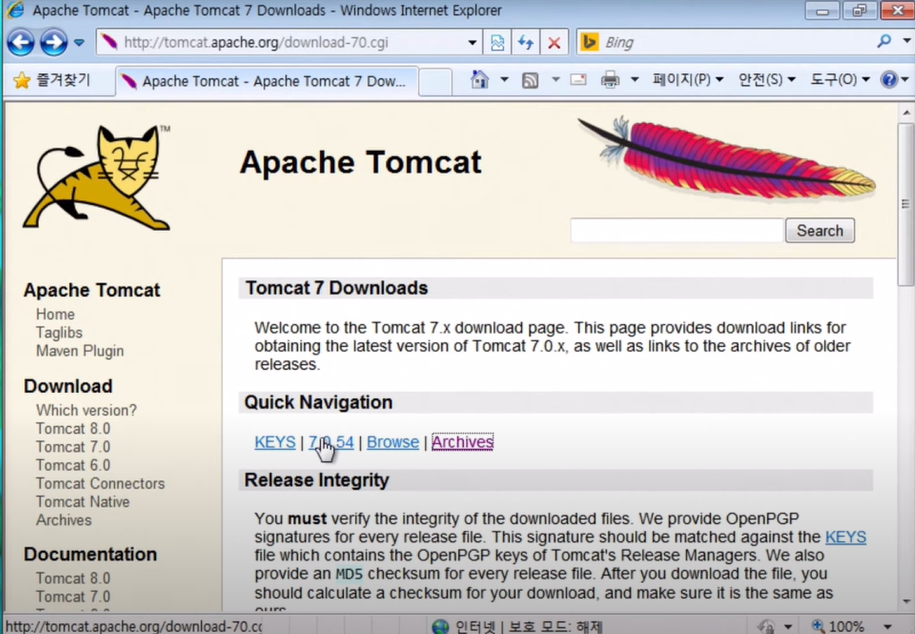
Task: Select the Apache Tomcat 7 Downloads tab
Action: pos(267,82)
